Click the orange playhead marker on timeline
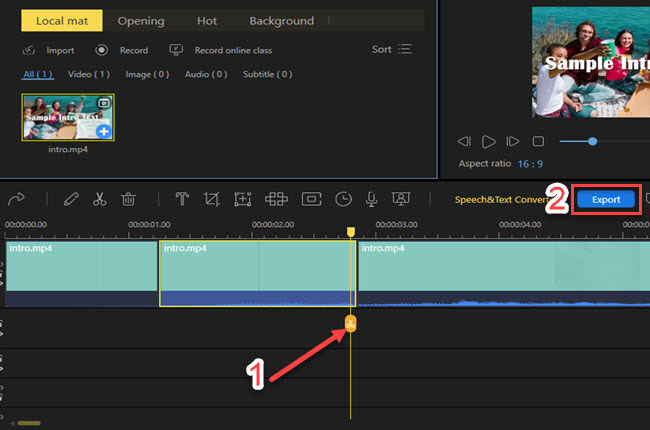 (x=351, y=322)
